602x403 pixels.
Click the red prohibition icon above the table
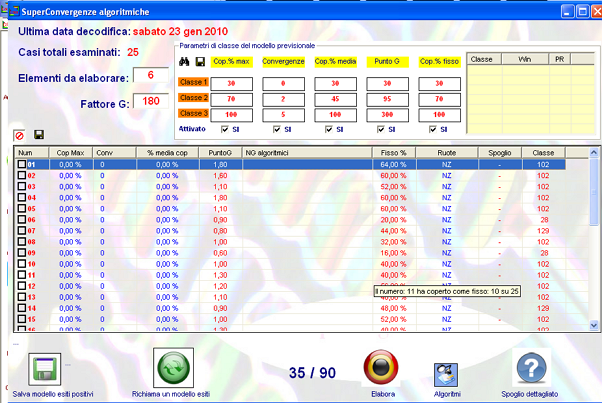19,135
